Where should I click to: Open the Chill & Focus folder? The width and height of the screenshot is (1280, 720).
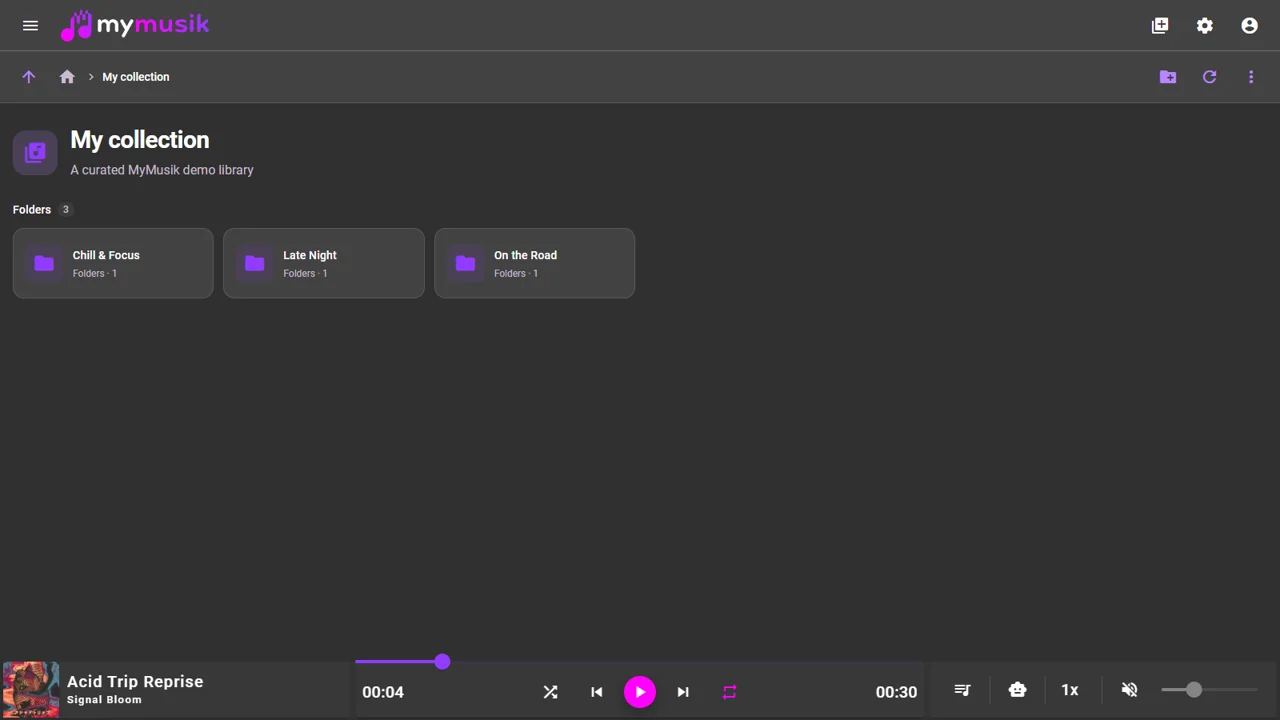113,263
